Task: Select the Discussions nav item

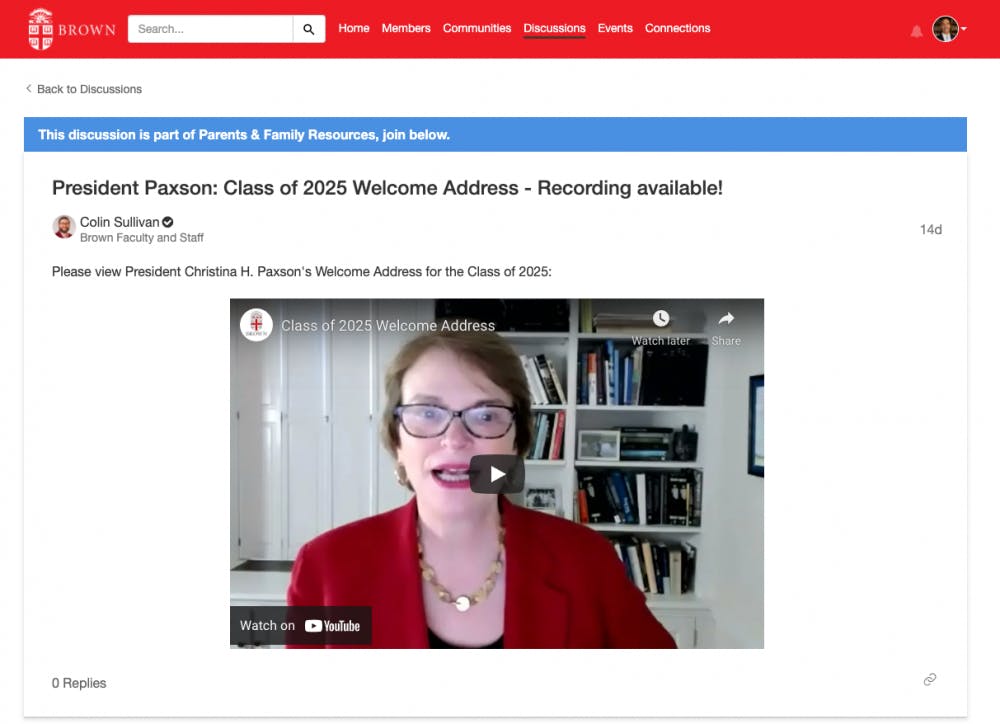Action: pyautogui.click(x=554, y=28)
